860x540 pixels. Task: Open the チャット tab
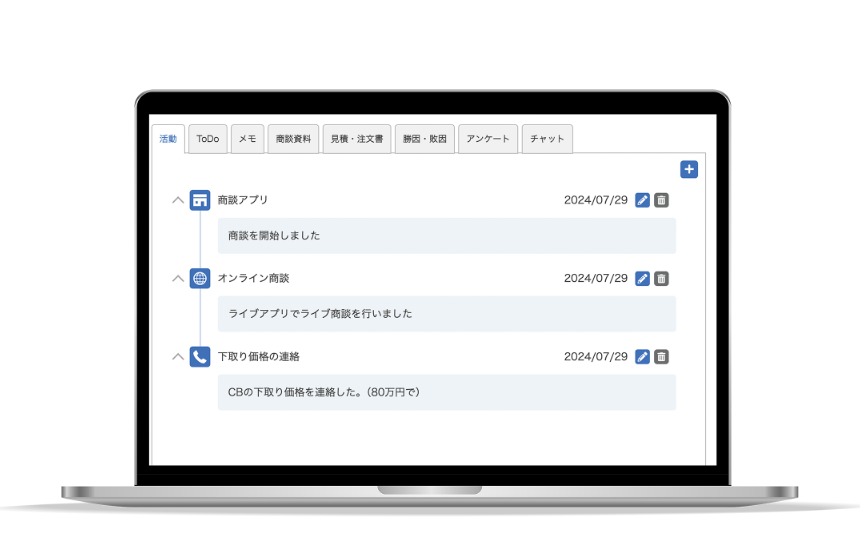pos(547,139)
